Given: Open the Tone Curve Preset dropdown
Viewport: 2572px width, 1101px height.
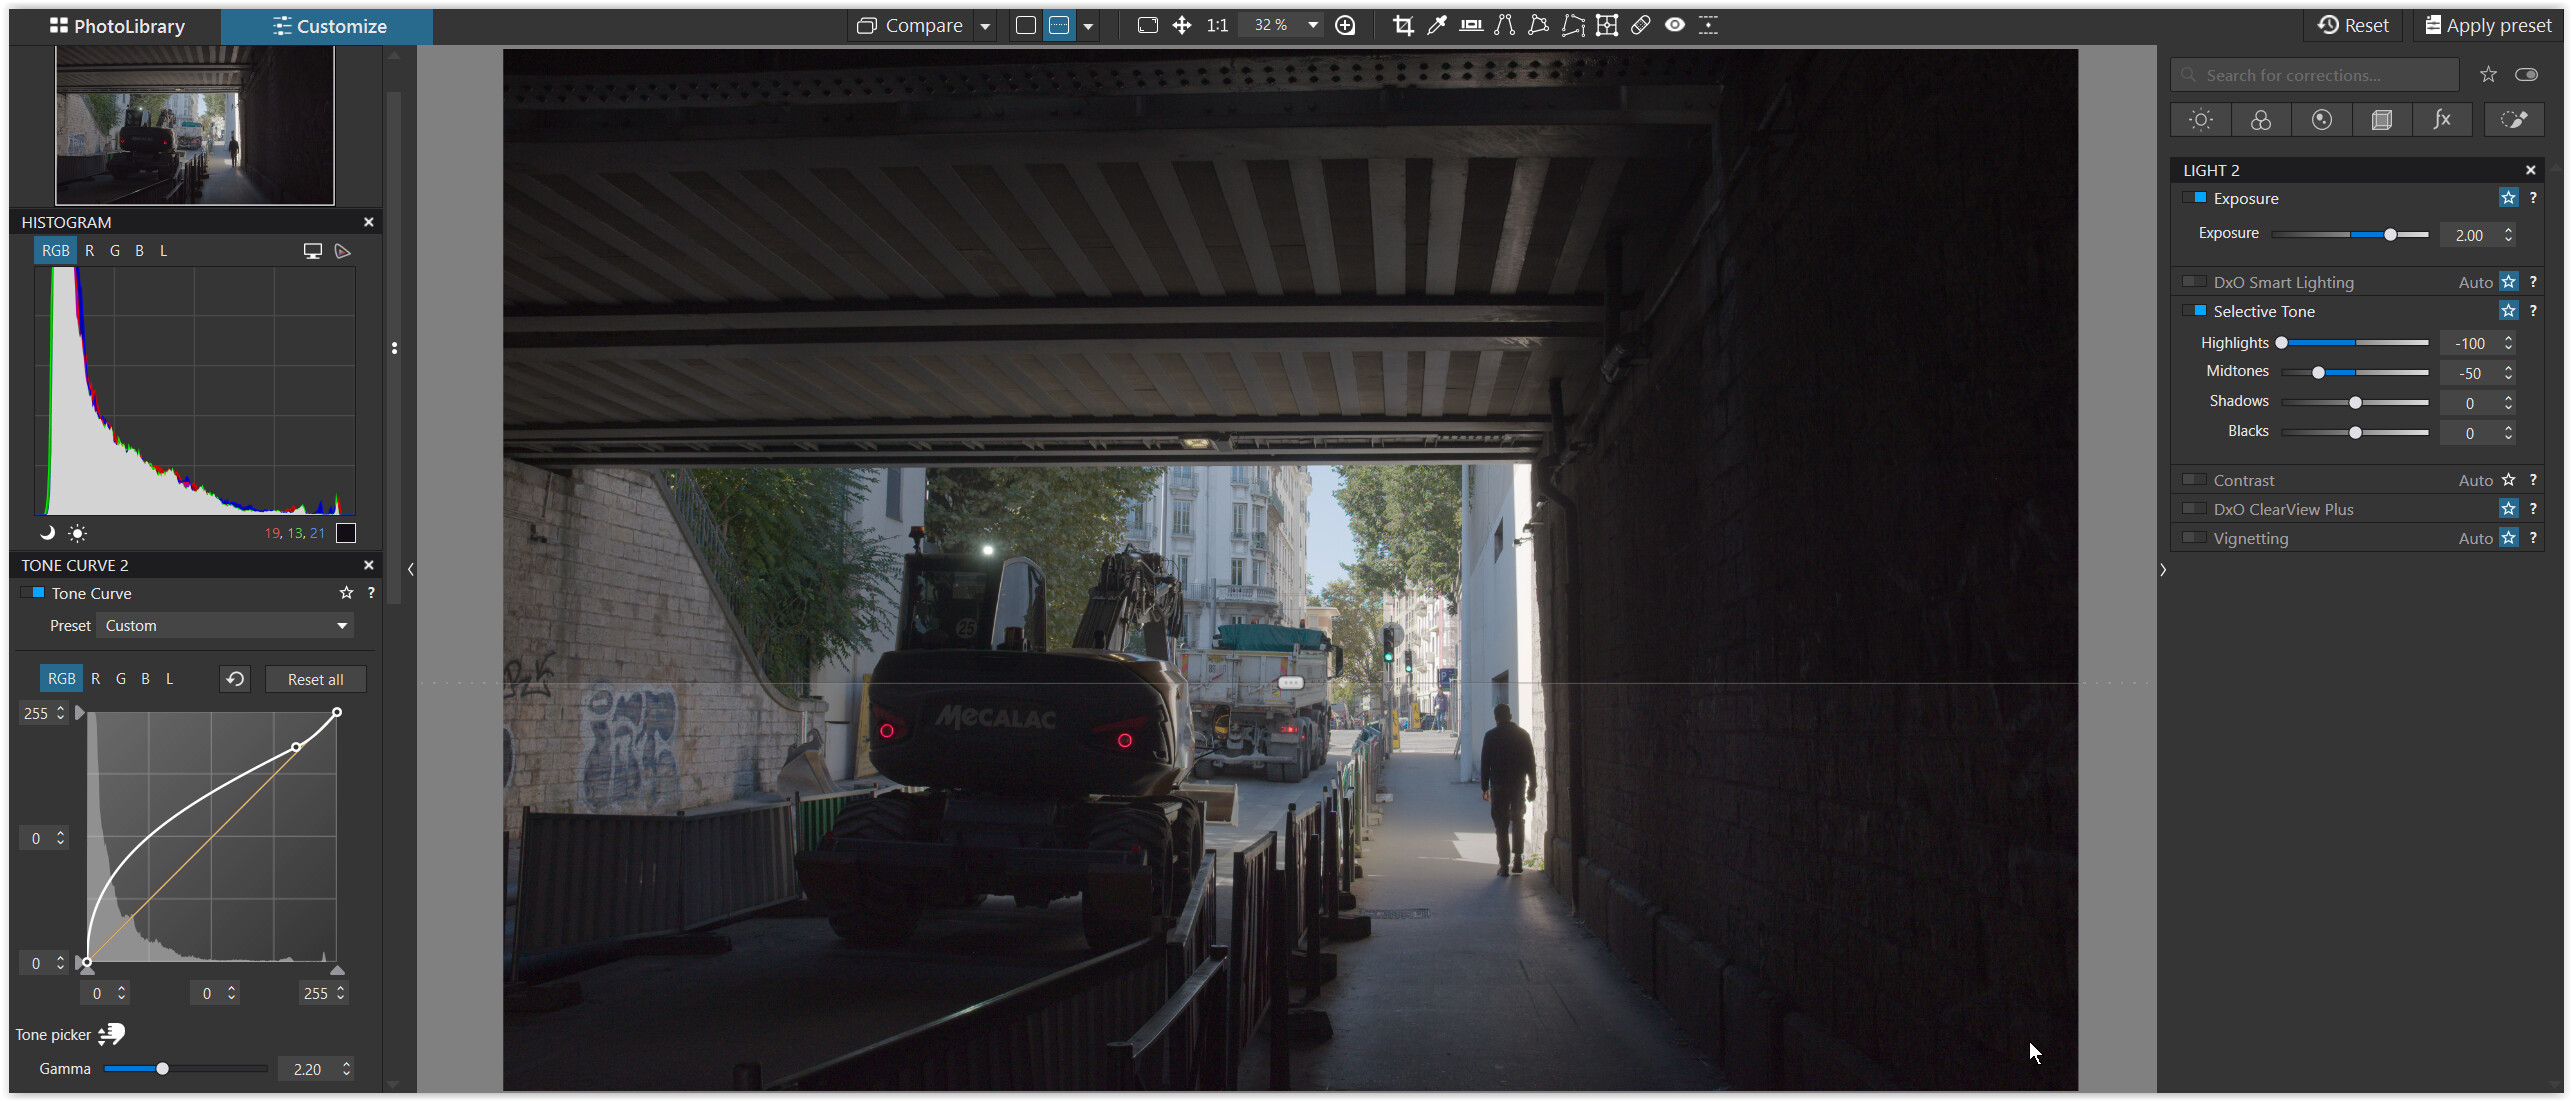Looking at the screenshot, I should pos(225,626).
